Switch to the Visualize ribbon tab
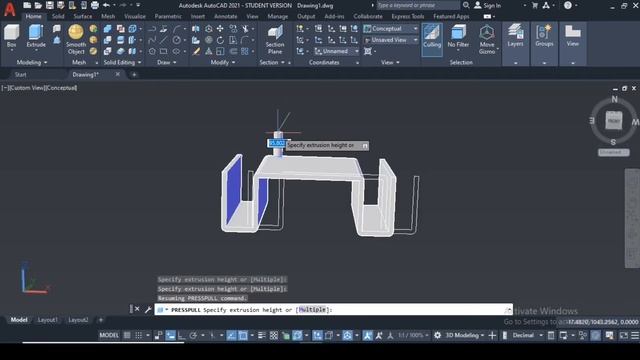The width and height of the screenshot is (640, 360). pyautogui.click(x=135, y=16)
